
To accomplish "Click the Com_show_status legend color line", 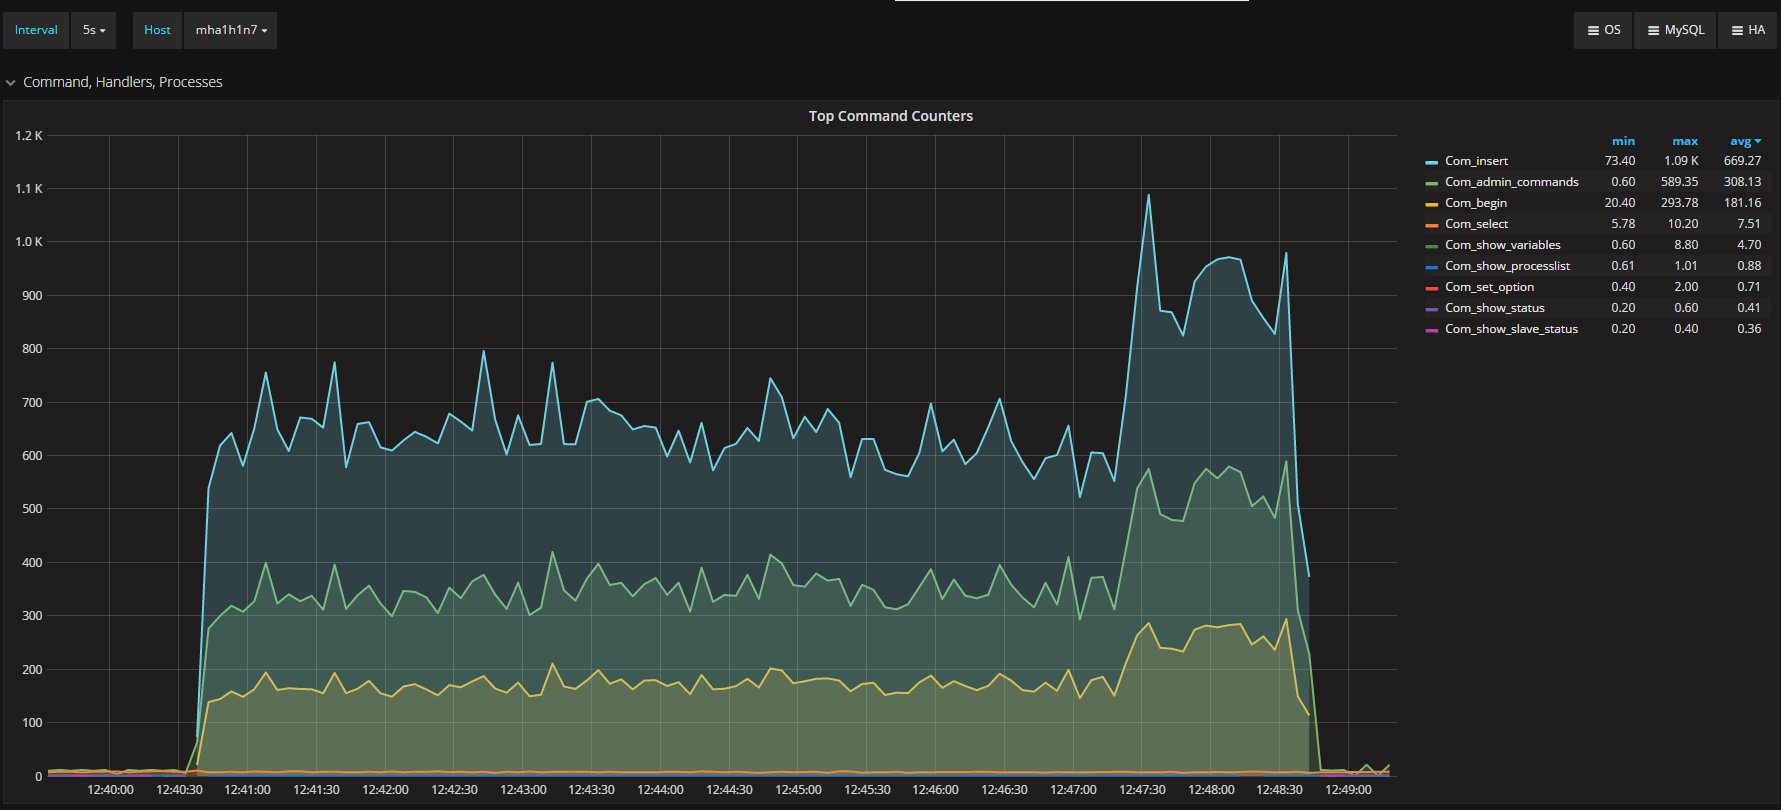I will pyautogui.click(x=1432, y=309).
